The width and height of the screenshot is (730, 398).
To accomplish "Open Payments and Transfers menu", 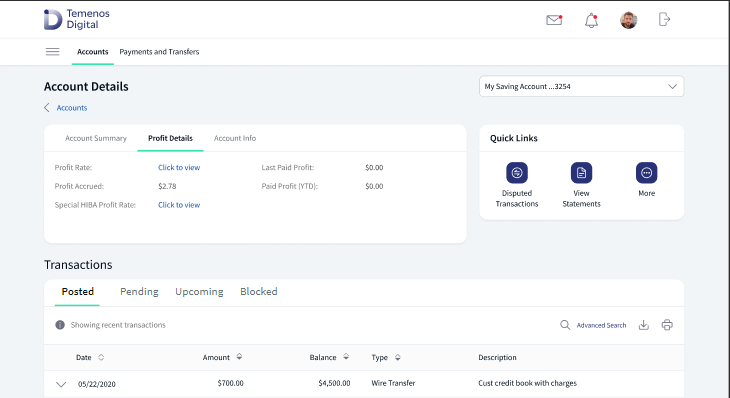I will click(x=159, y=52).
